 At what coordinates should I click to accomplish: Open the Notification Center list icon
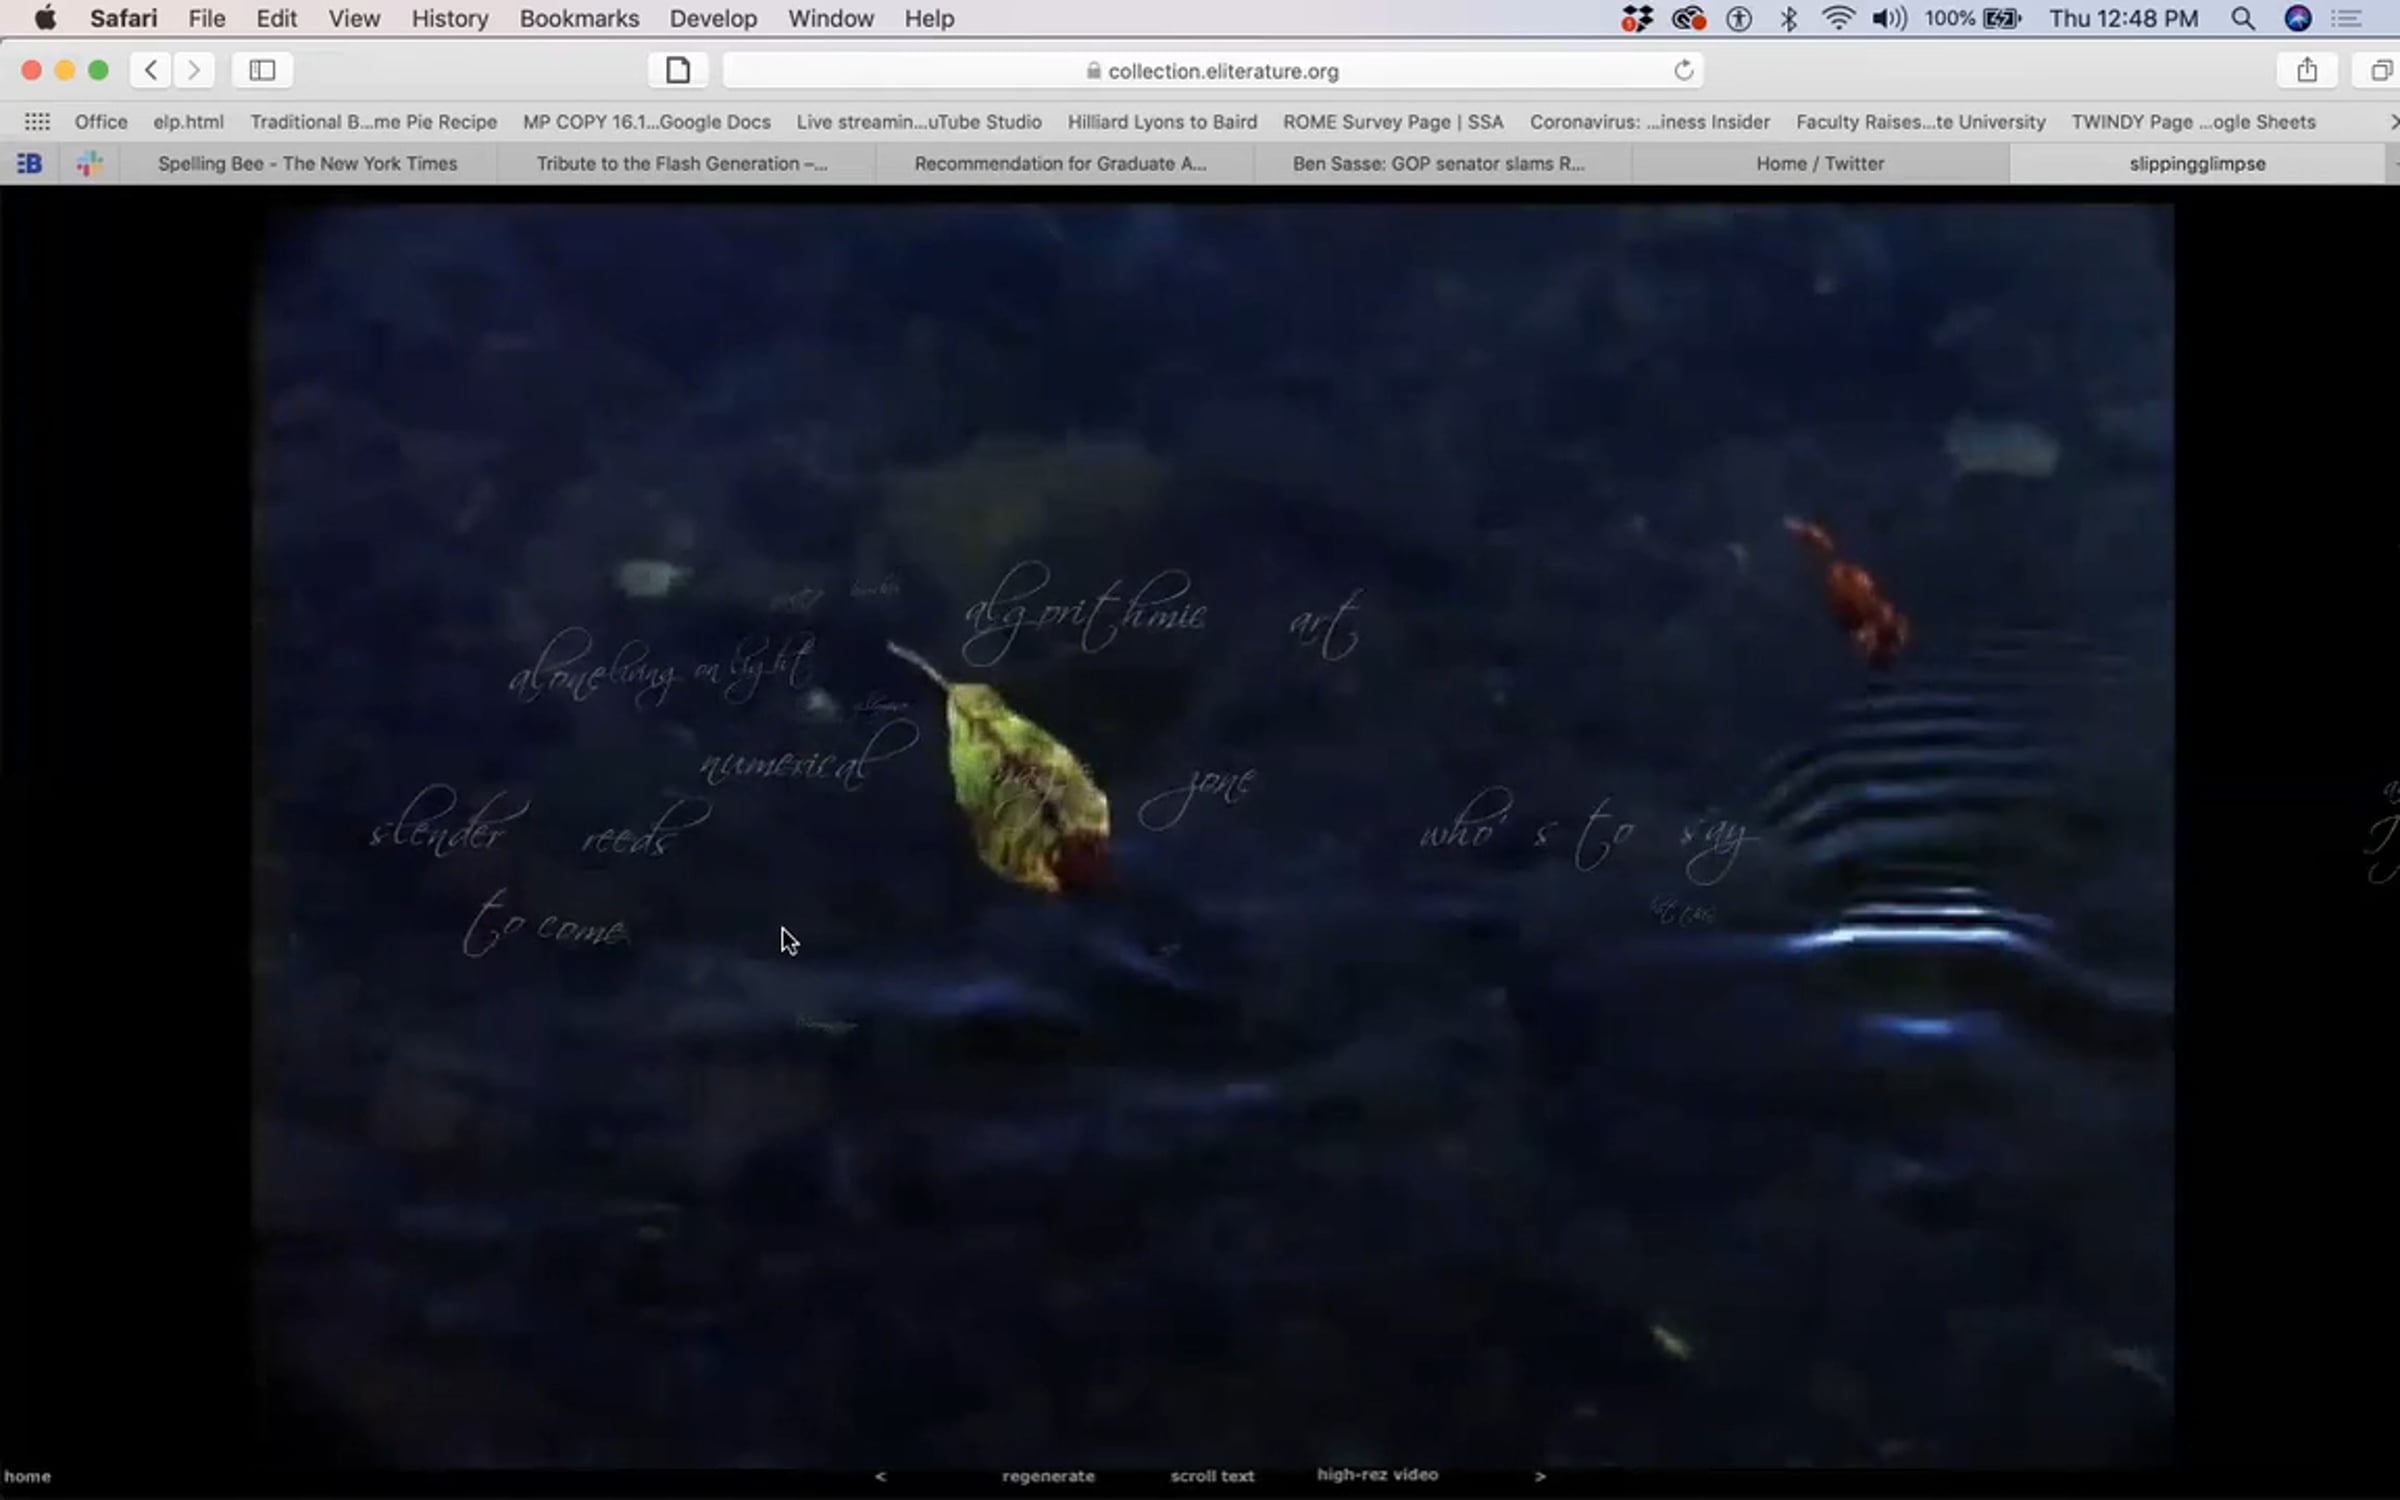tap(2346, 19)
